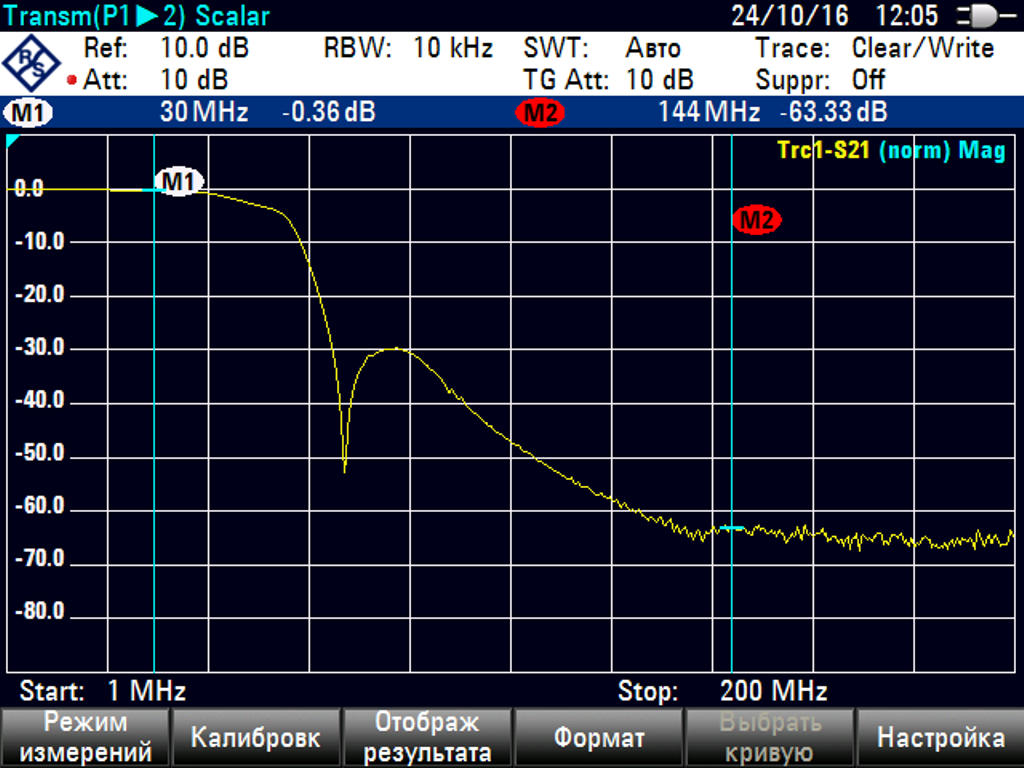
Task: Click the red M2 badge in marker bar
Action: [x=540, y=113]
